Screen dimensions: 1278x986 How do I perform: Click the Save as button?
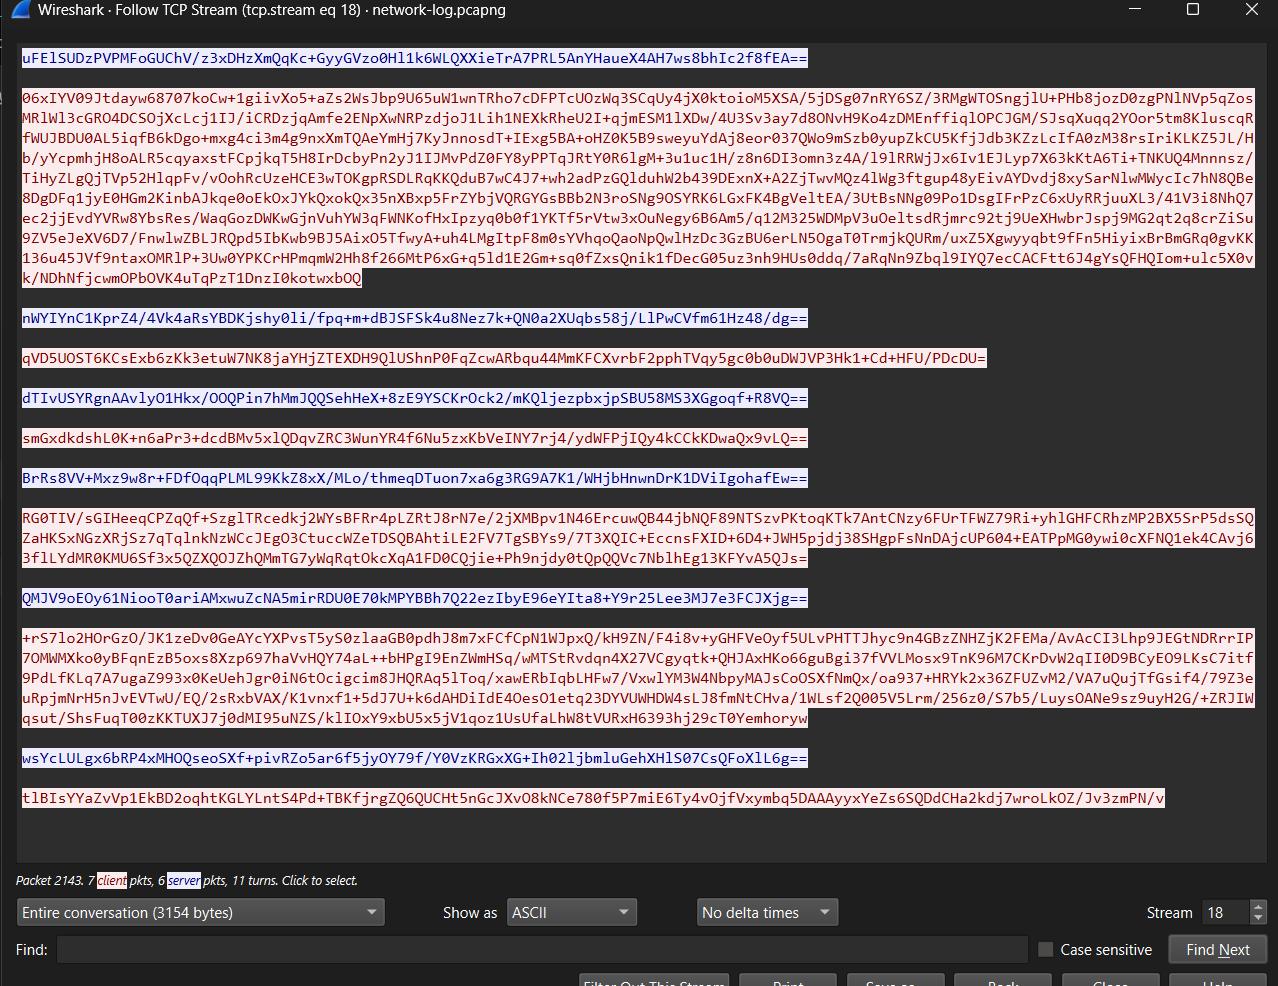pos(895,980)
